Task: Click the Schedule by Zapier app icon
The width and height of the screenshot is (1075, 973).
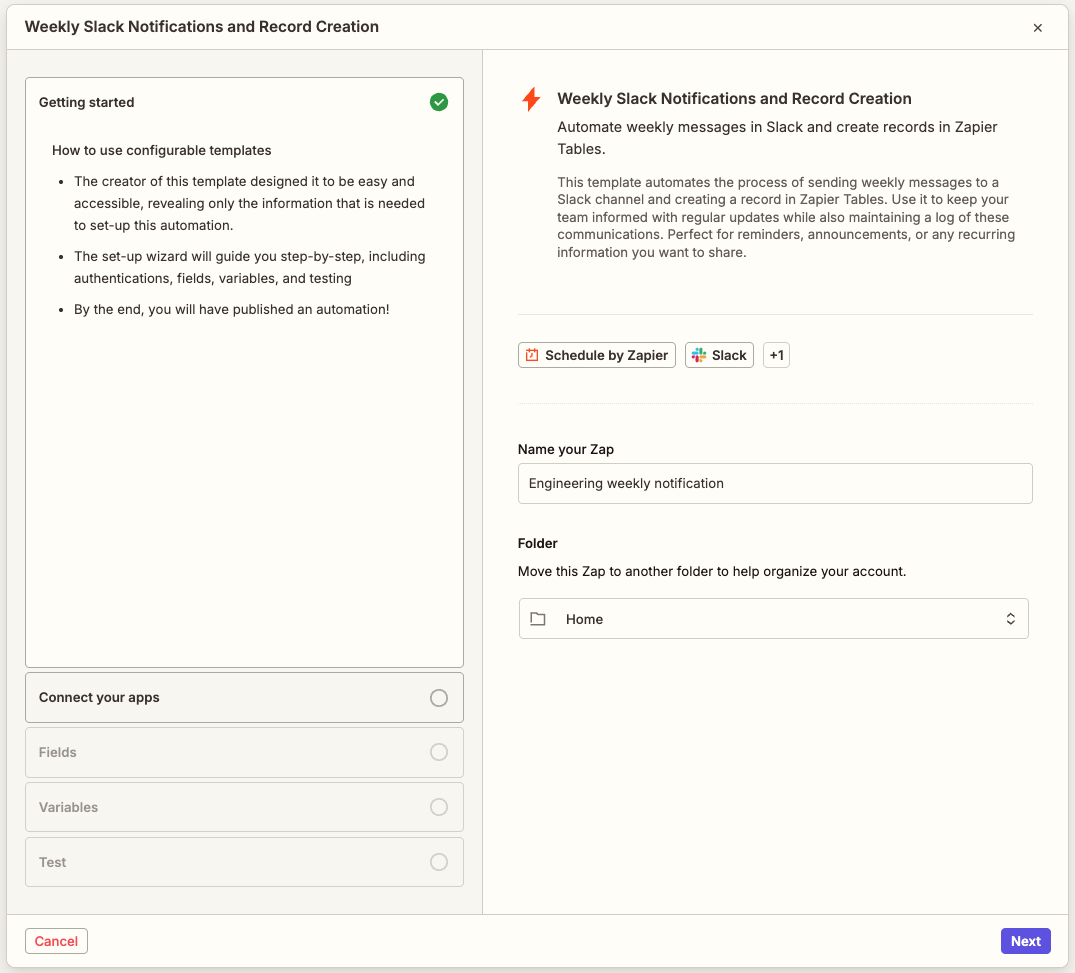Action: pyautogui.click(x=530, y=354)
